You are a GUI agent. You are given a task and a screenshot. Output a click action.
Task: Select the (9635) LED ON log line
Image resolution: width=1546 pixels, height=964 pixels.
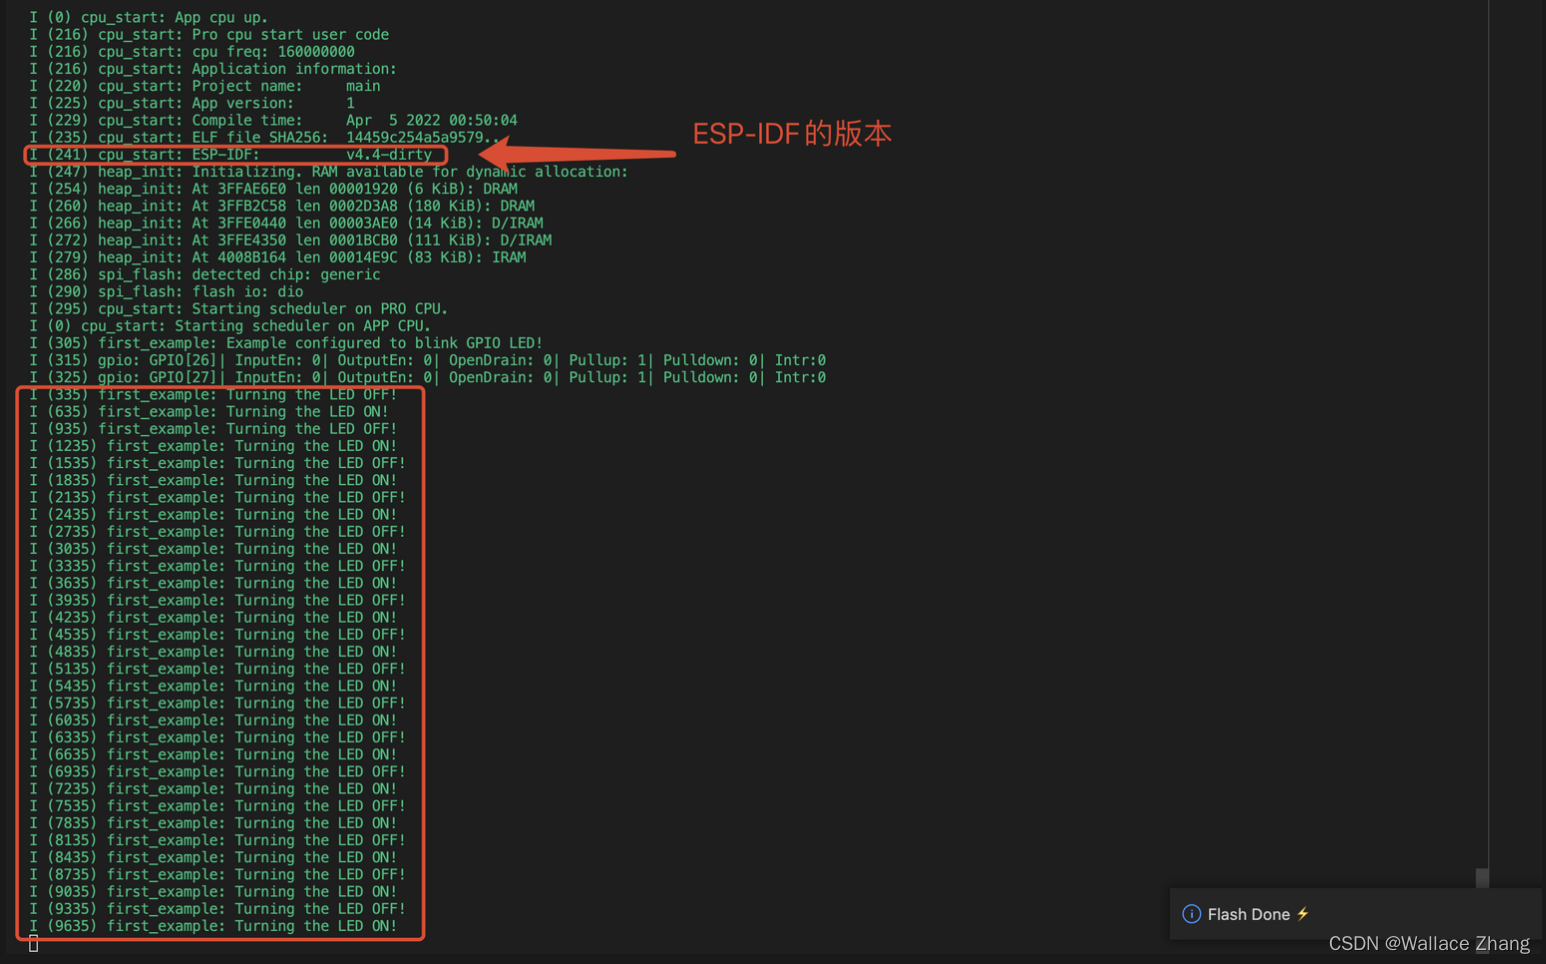pos(213,926)
